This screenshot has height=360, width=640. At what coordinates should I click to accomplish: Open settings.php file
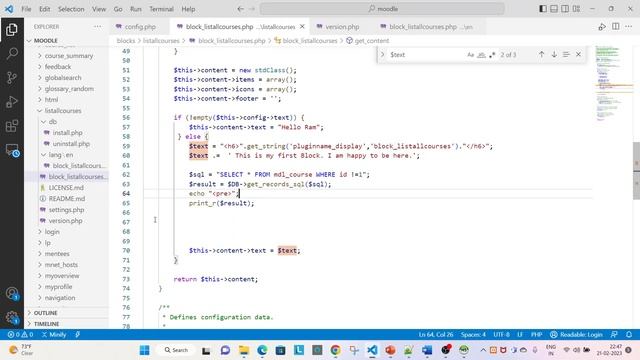click(66, 210)
